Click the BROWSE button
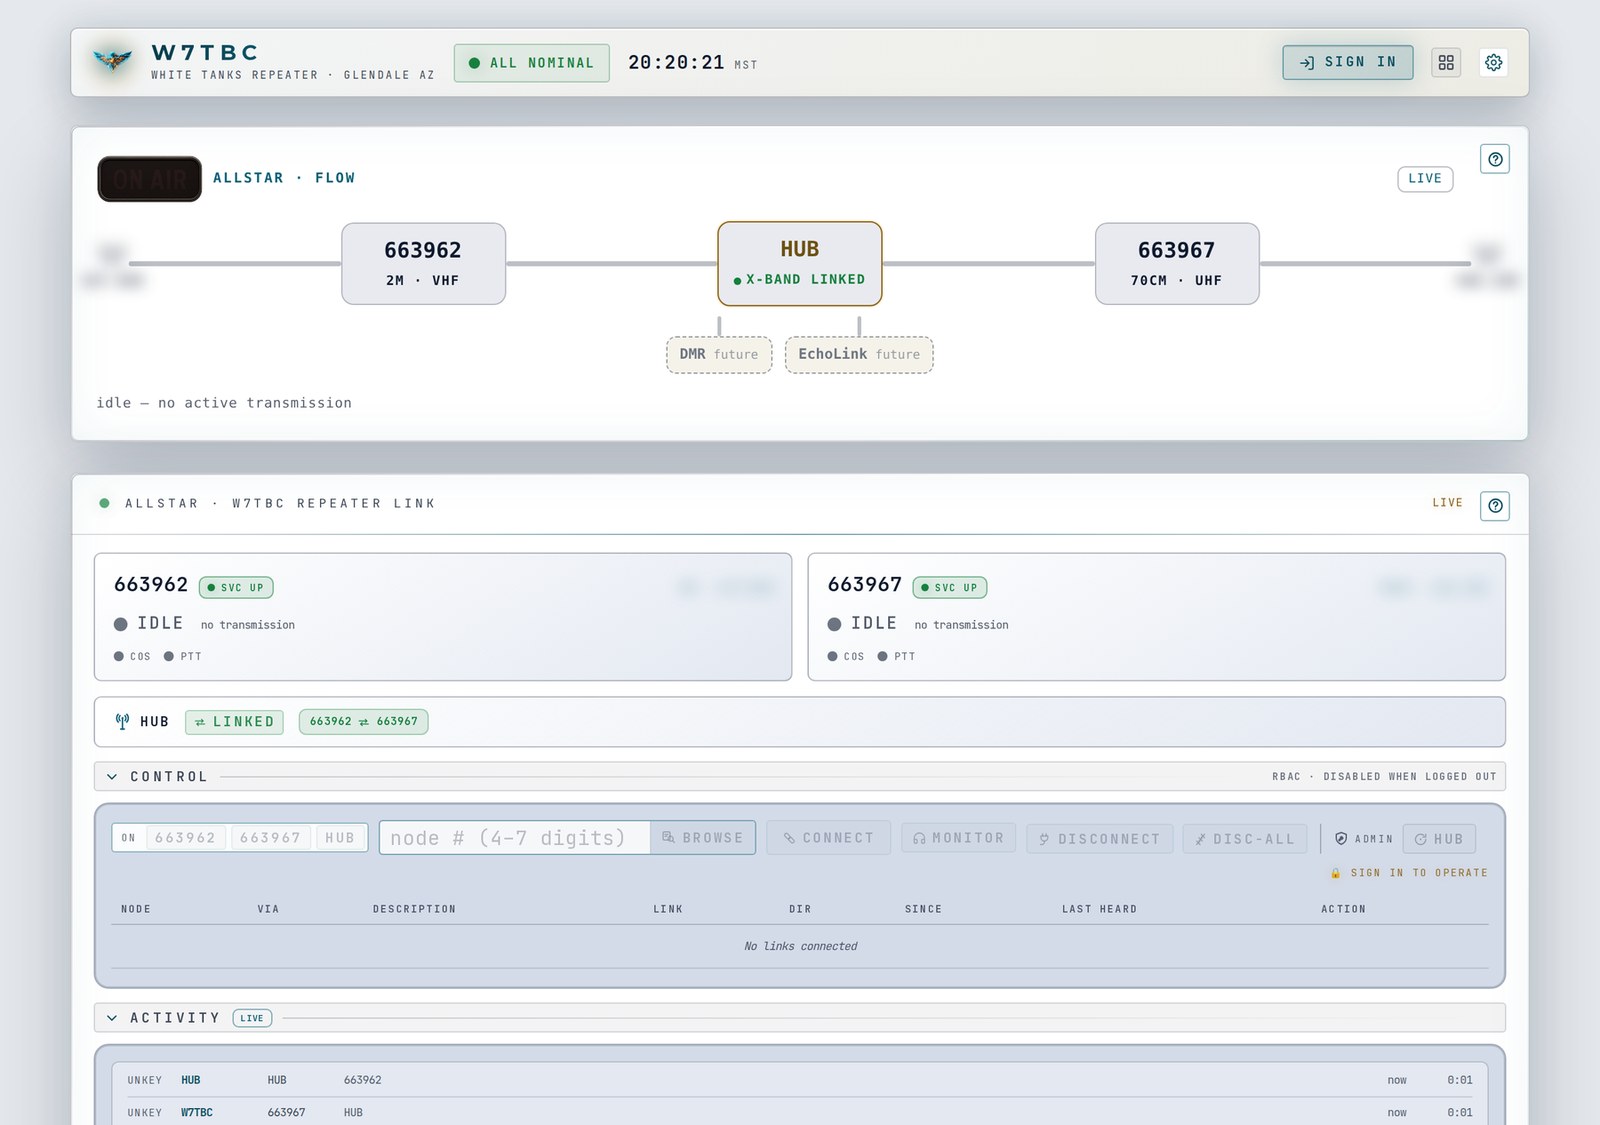 pos(703,838)
